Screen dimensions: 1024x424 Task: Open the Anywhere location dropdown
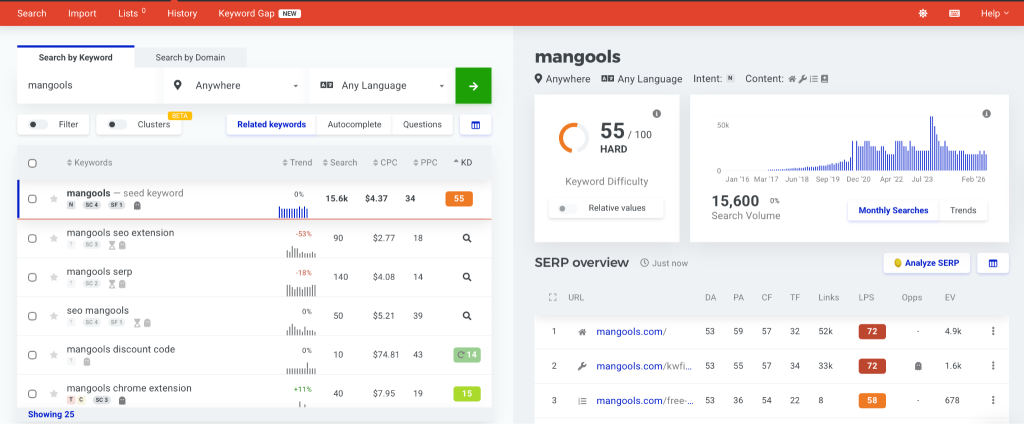coord(236,86)
